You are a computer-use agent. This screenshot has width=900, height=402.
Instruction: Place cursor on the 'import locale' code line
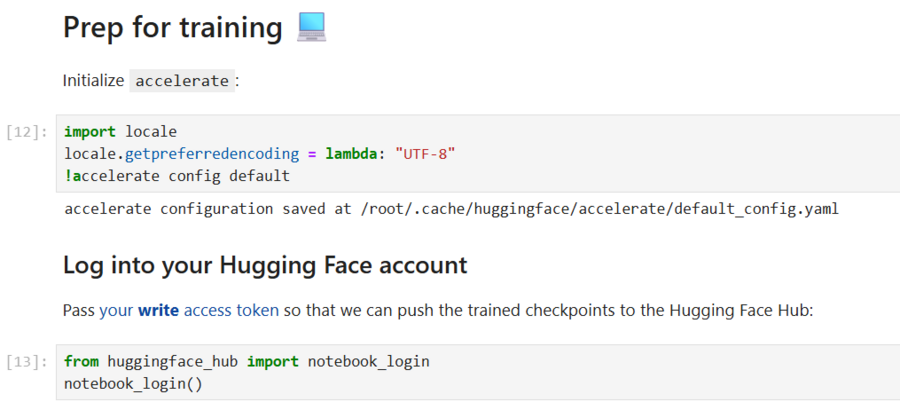point(121,132)
